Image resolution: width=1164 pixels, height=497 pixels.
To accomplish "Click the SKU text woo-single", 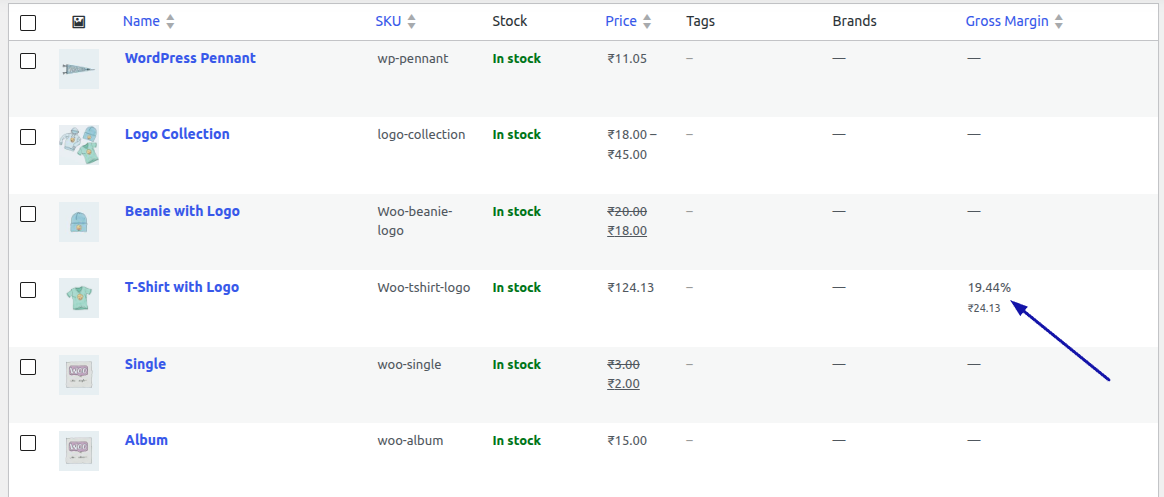I will (409, 365).
